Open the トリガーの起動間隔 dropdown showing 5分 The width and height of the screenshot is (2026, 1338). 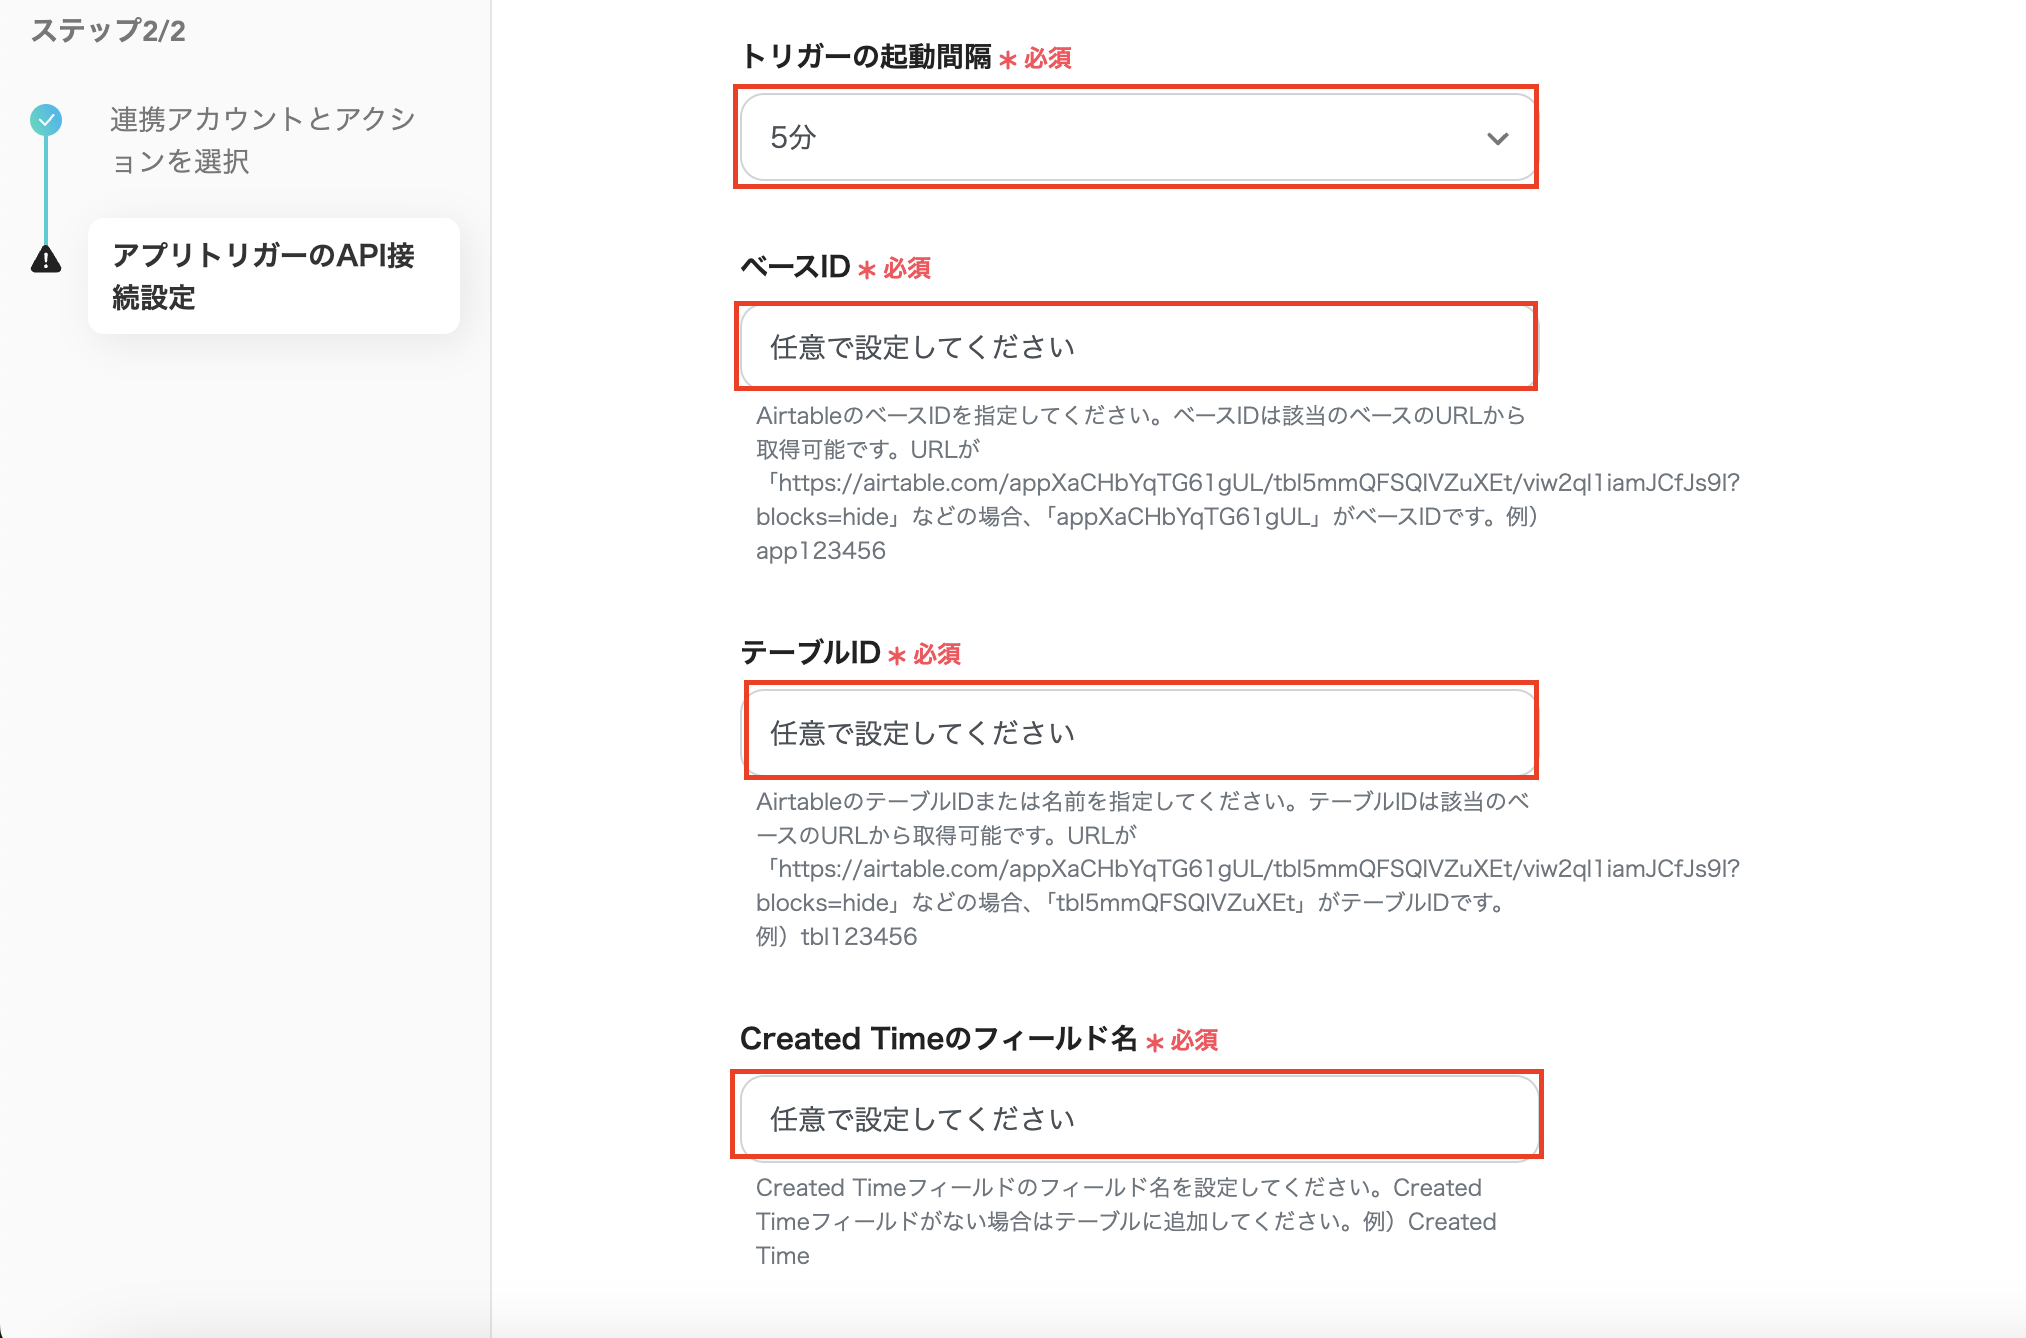[1100, 138]
